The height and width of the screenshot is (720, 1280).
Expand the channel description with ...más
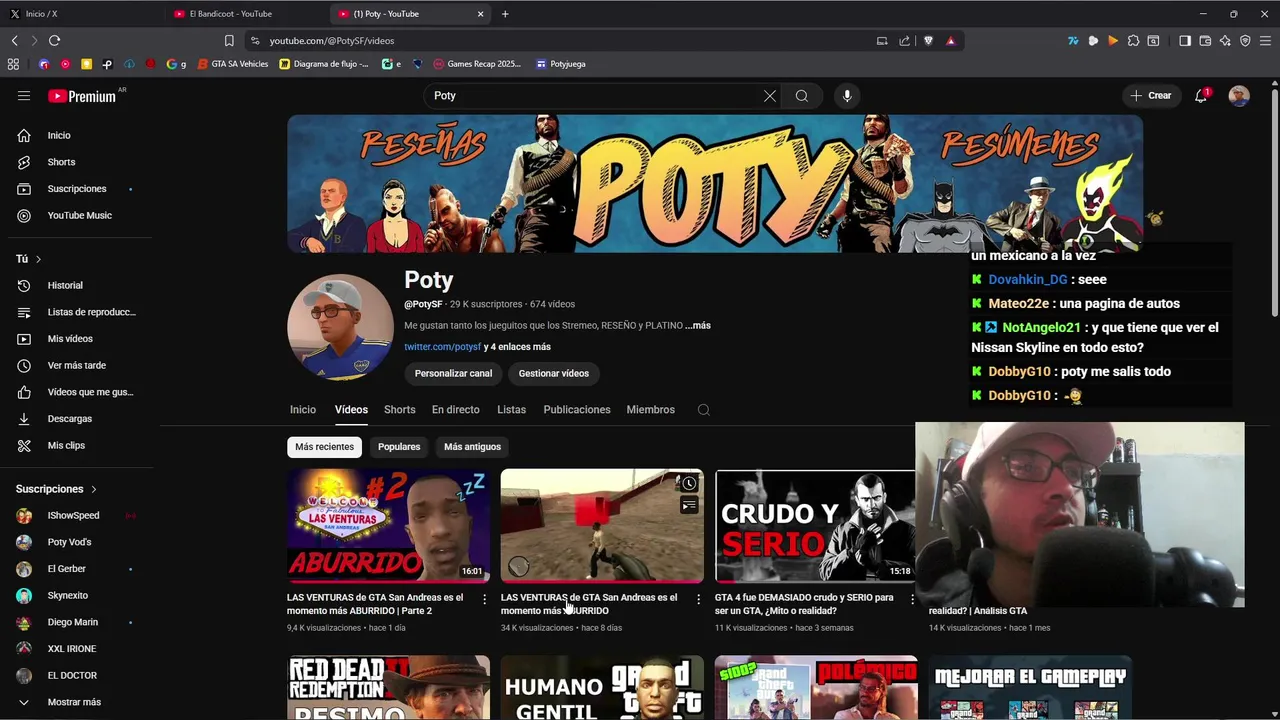[698, 326]
